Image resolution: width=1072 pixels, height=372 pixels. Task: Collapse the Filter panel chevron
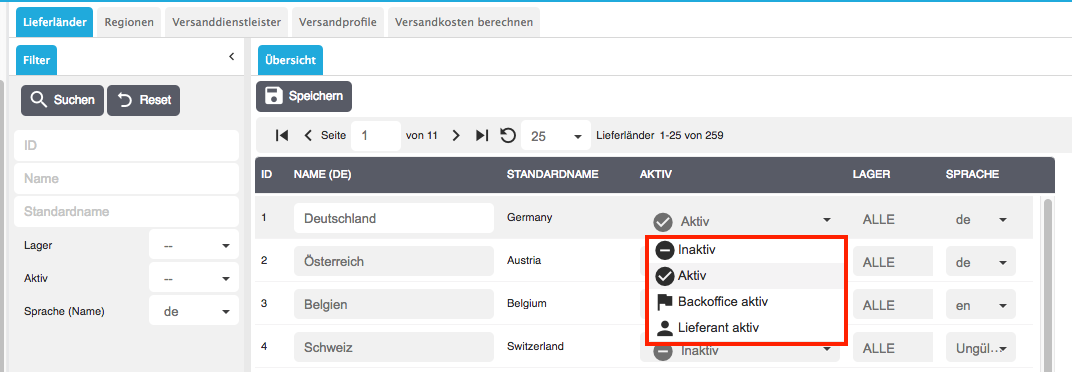(231, 56)
